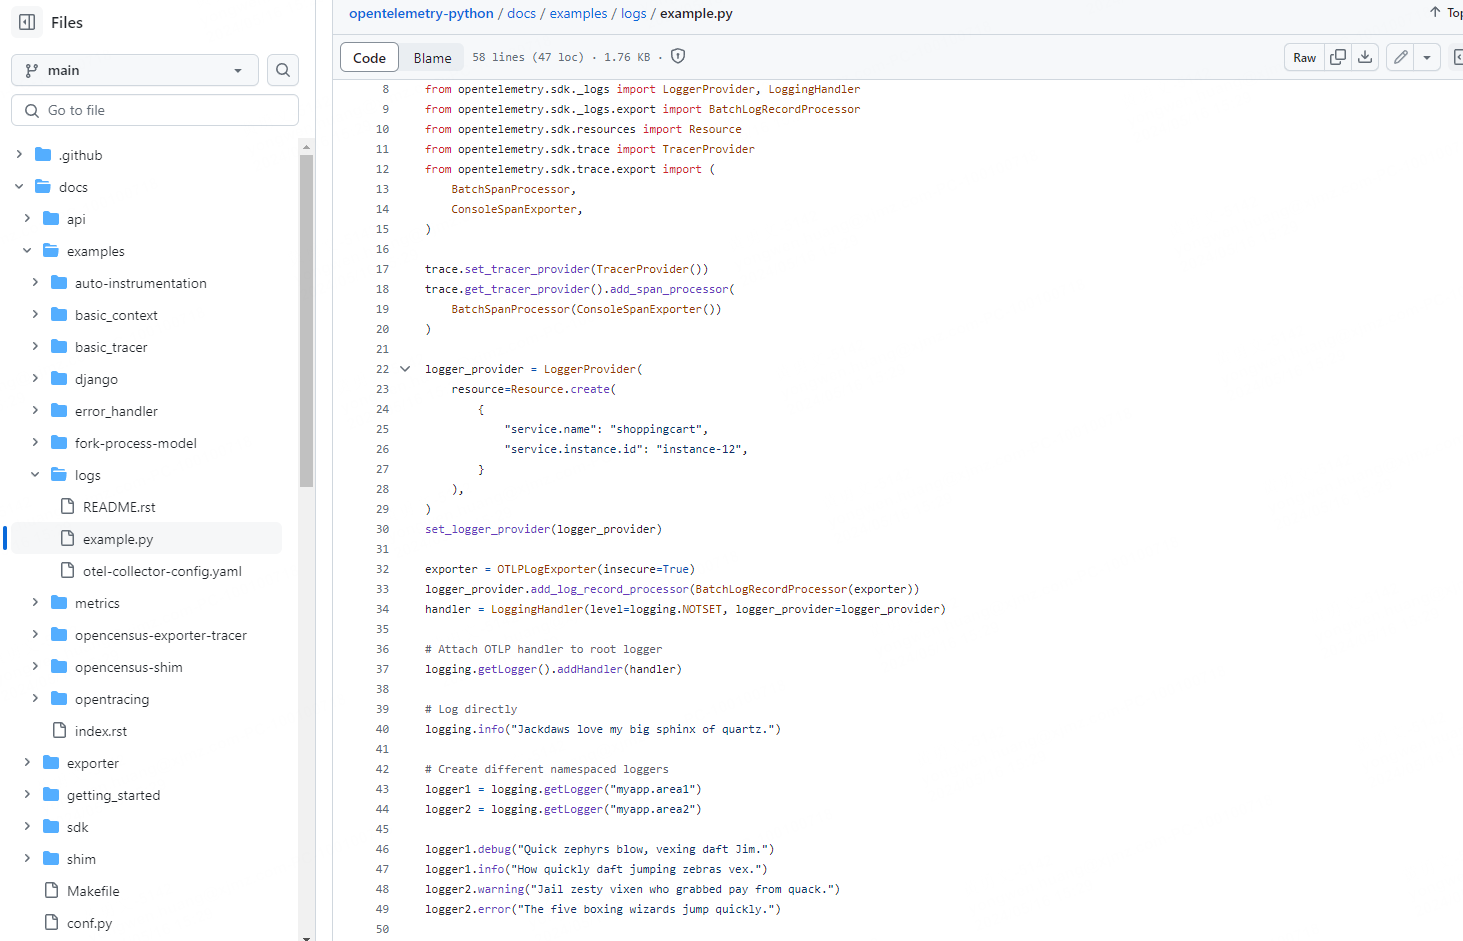1463x941 pixels.
Task: Click the pencil edit file icon
Action: point(1401,57)
